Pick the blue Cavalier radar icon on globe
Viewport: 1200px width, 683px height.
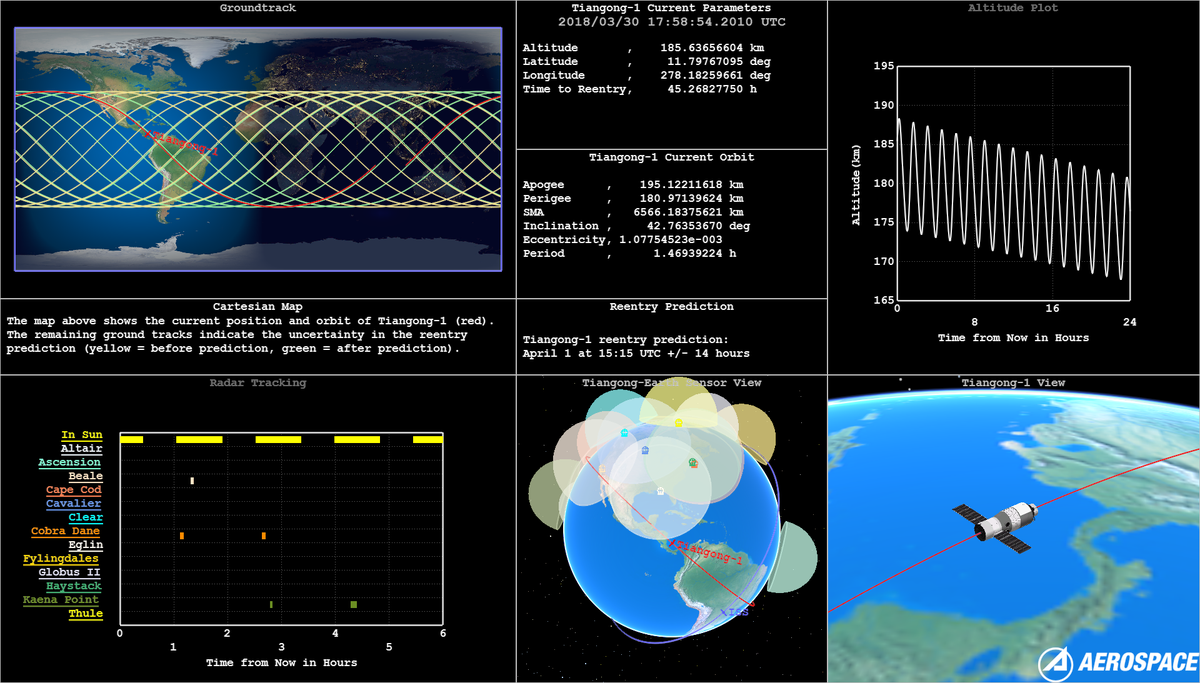646,451
